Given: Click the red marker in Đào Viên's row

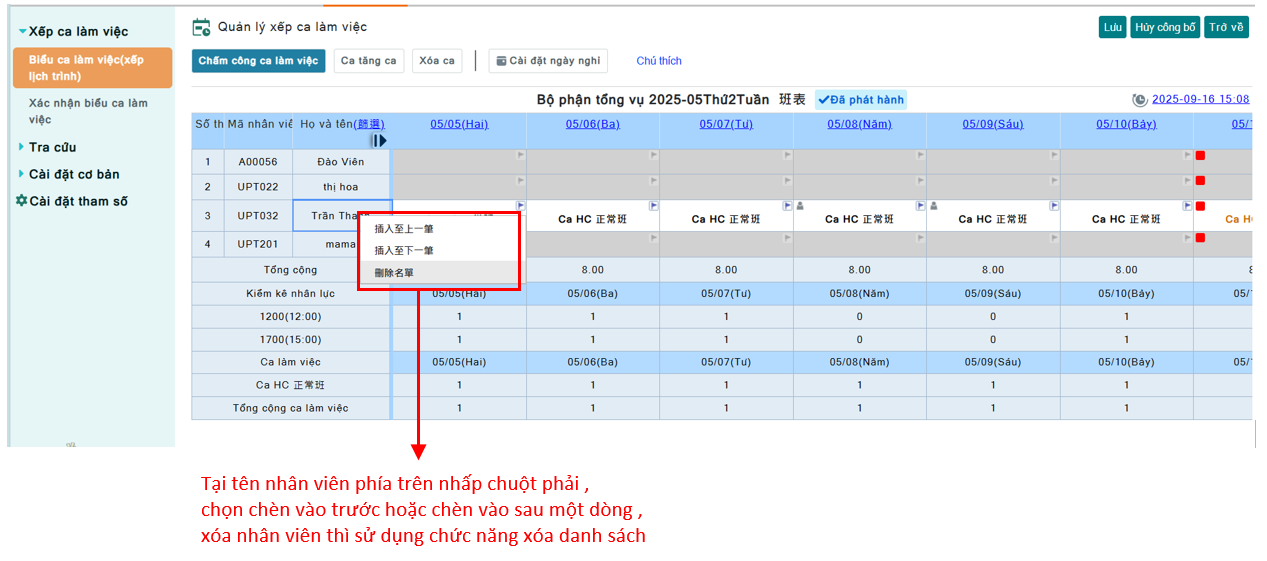Looking at the screenshot, I should (x=1200, y=156).
